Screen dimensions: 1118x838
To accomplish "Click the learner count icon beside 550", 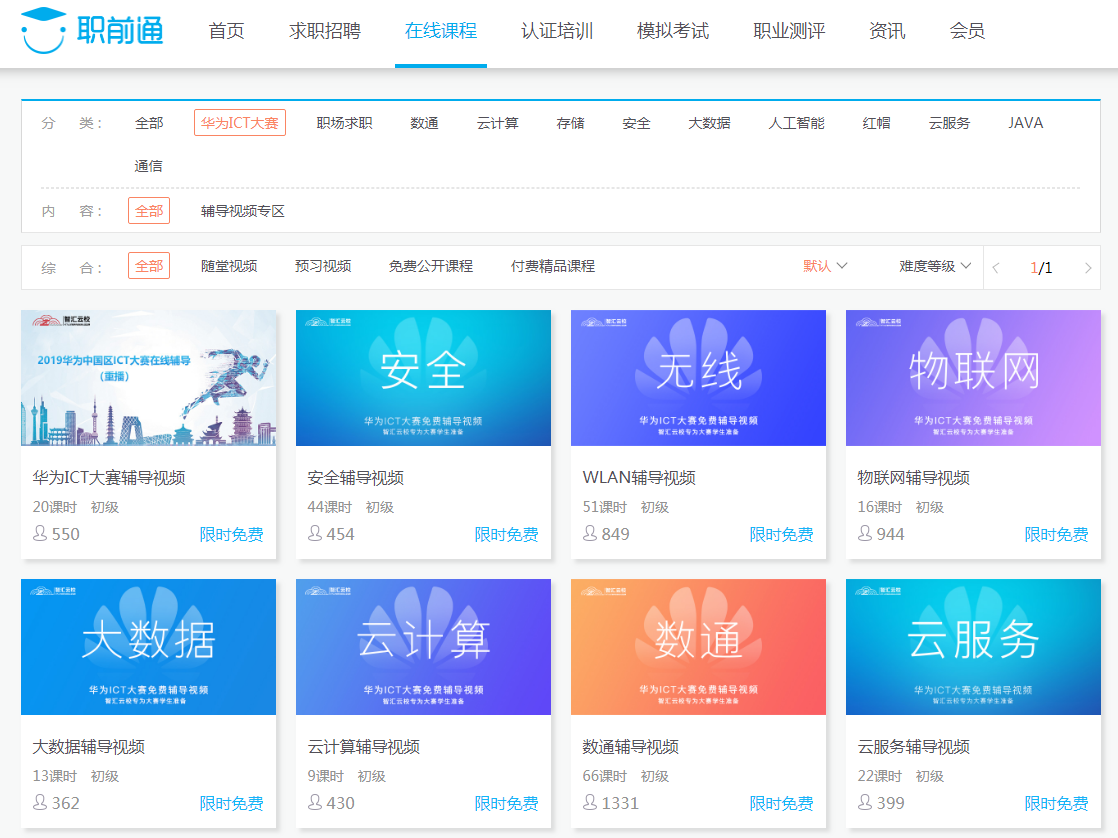I will pos(40,533).
